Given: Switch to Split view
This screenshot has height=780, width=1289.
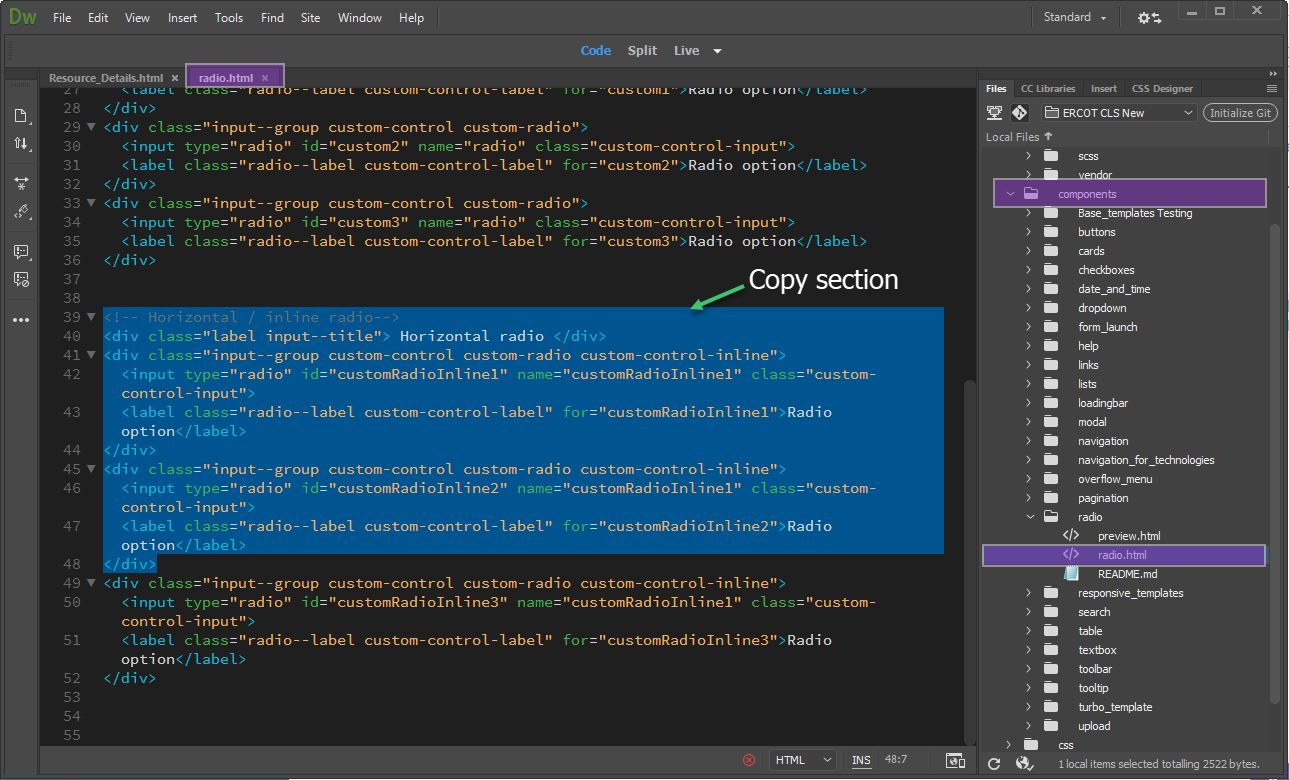Looking at the screenshot, I should coord(642,51).
